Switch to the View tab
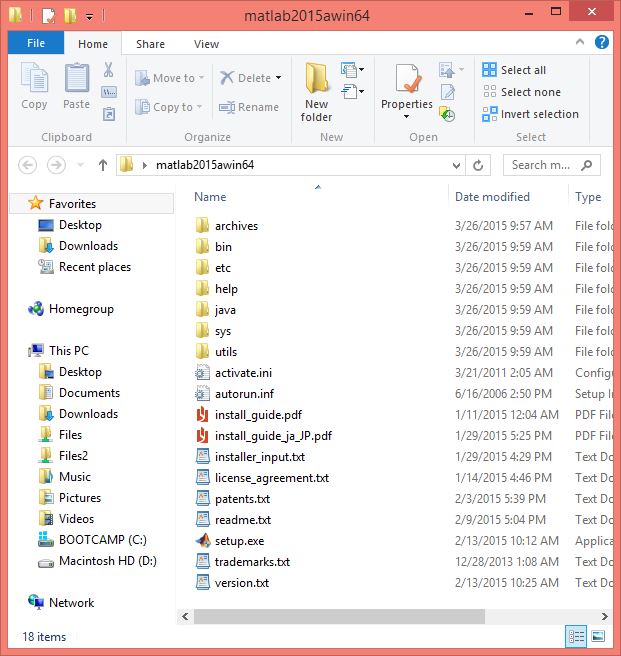The height and width of the screenshot is (656, 621). click(x=206, y=44)
